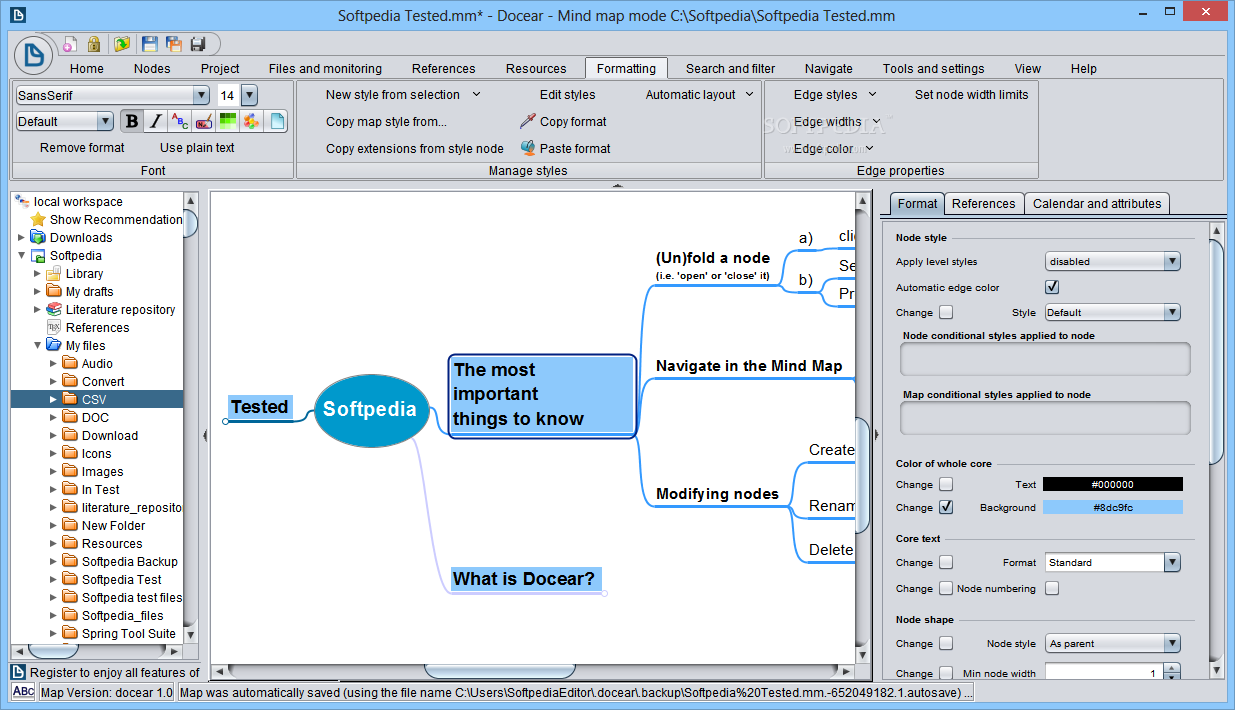Viewport: 1235px width, 710px height.
Task: Open the Home ribbon tab
Action: pos(87,68)
